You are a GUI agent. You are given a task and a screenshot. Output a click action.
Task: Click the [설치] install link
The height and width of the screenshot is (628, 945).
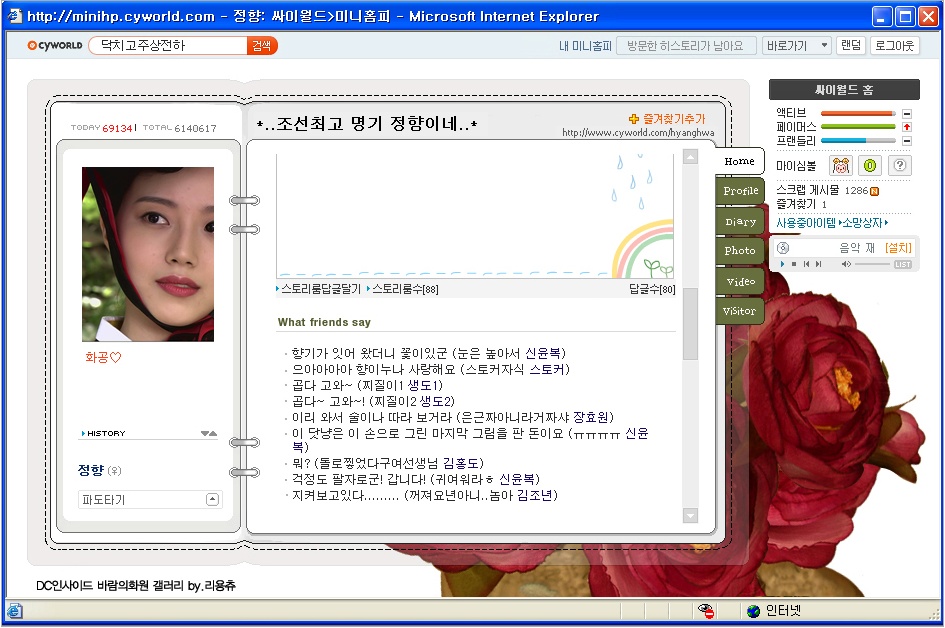898,248
